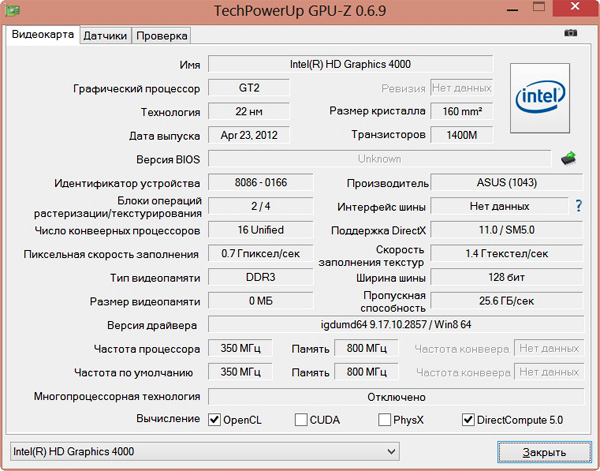This screenshot has height=471, width=600.
Task: Enable the CUDA checkbox
Action: point(302,420)
